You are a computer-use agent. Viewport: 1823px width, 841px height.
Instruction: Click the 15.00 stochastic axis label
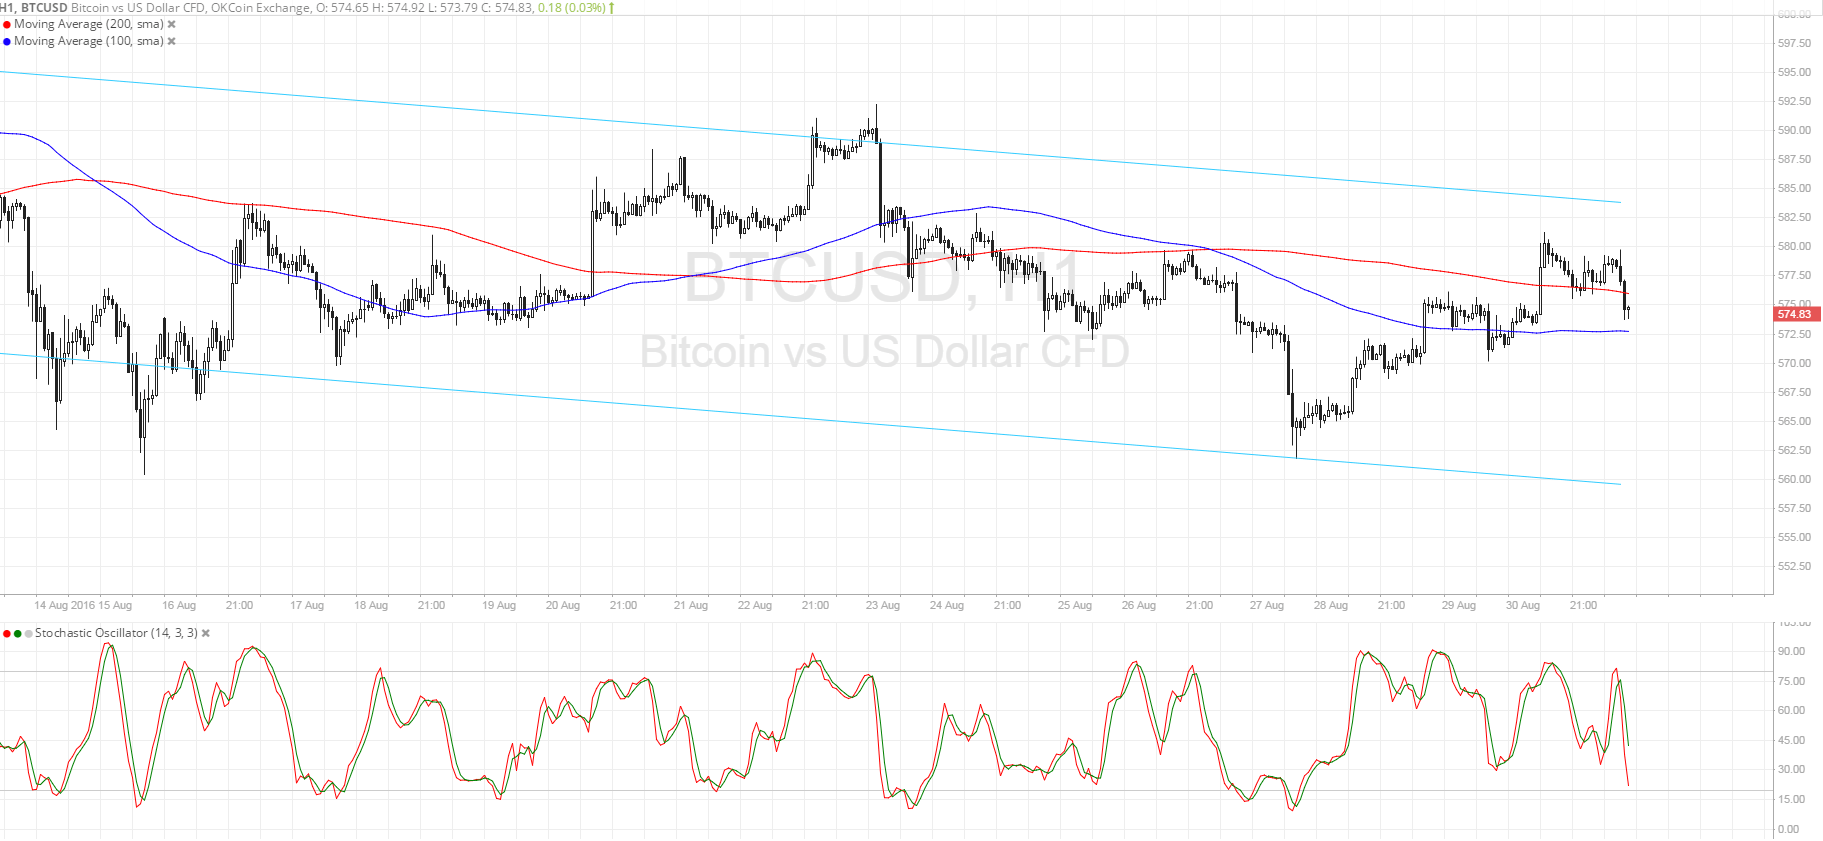[x=1791, y=799]
